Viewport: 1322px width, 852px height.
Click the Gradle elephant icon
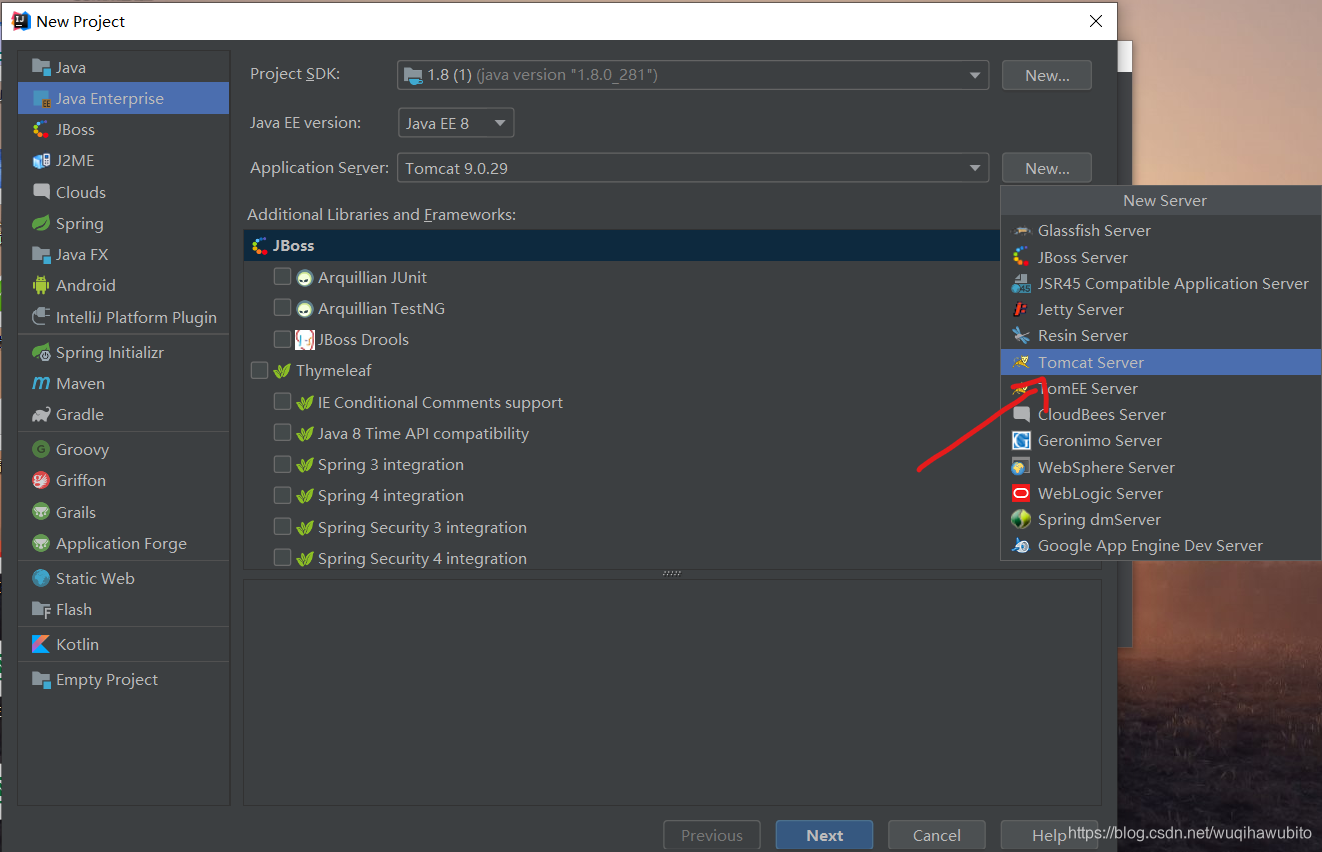tap(41, 414)
